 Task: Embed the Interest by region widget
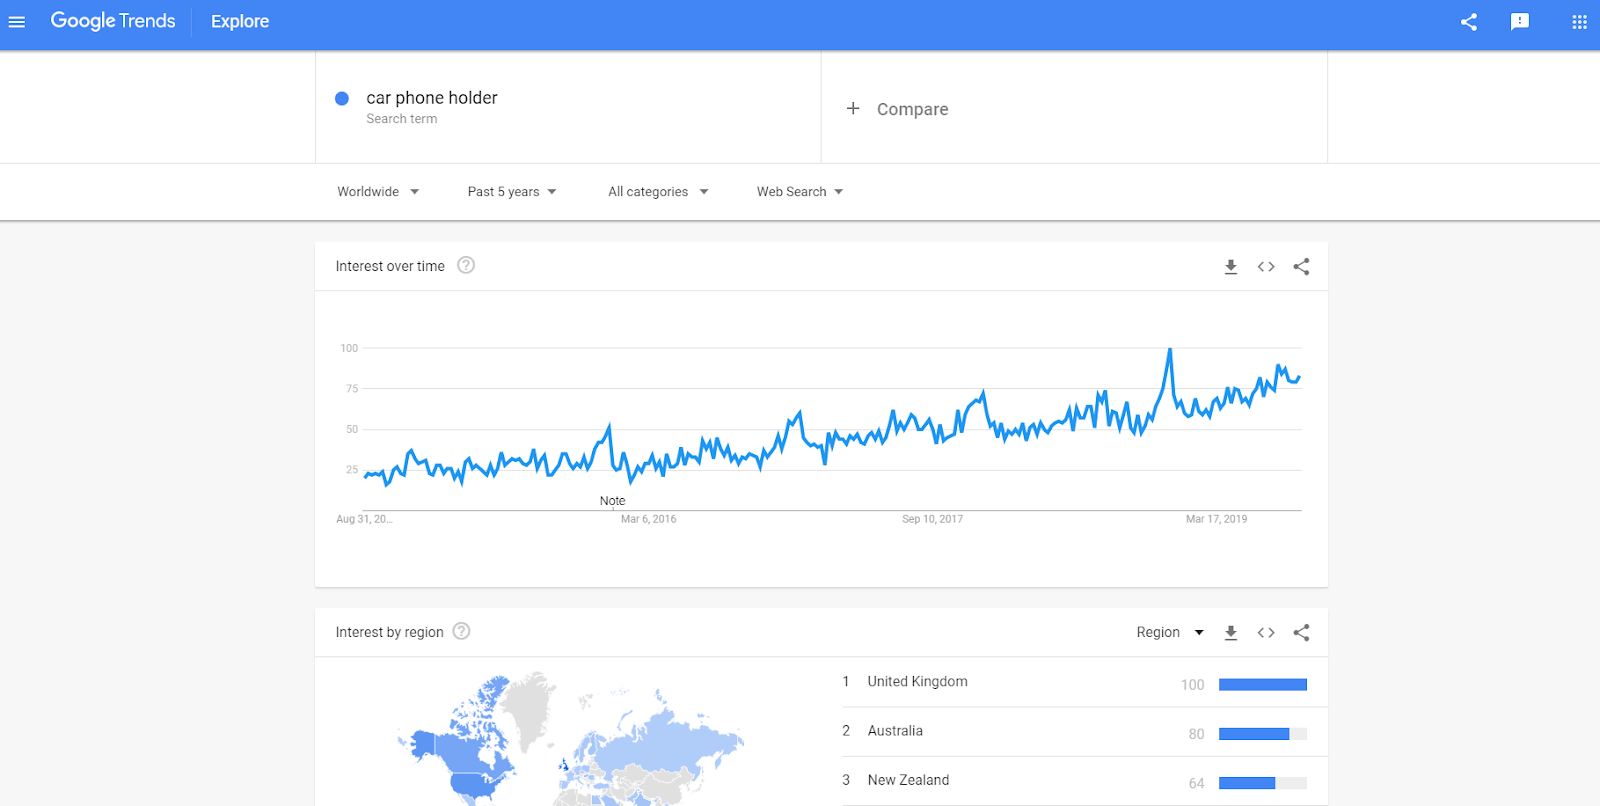pos(1266,633)
